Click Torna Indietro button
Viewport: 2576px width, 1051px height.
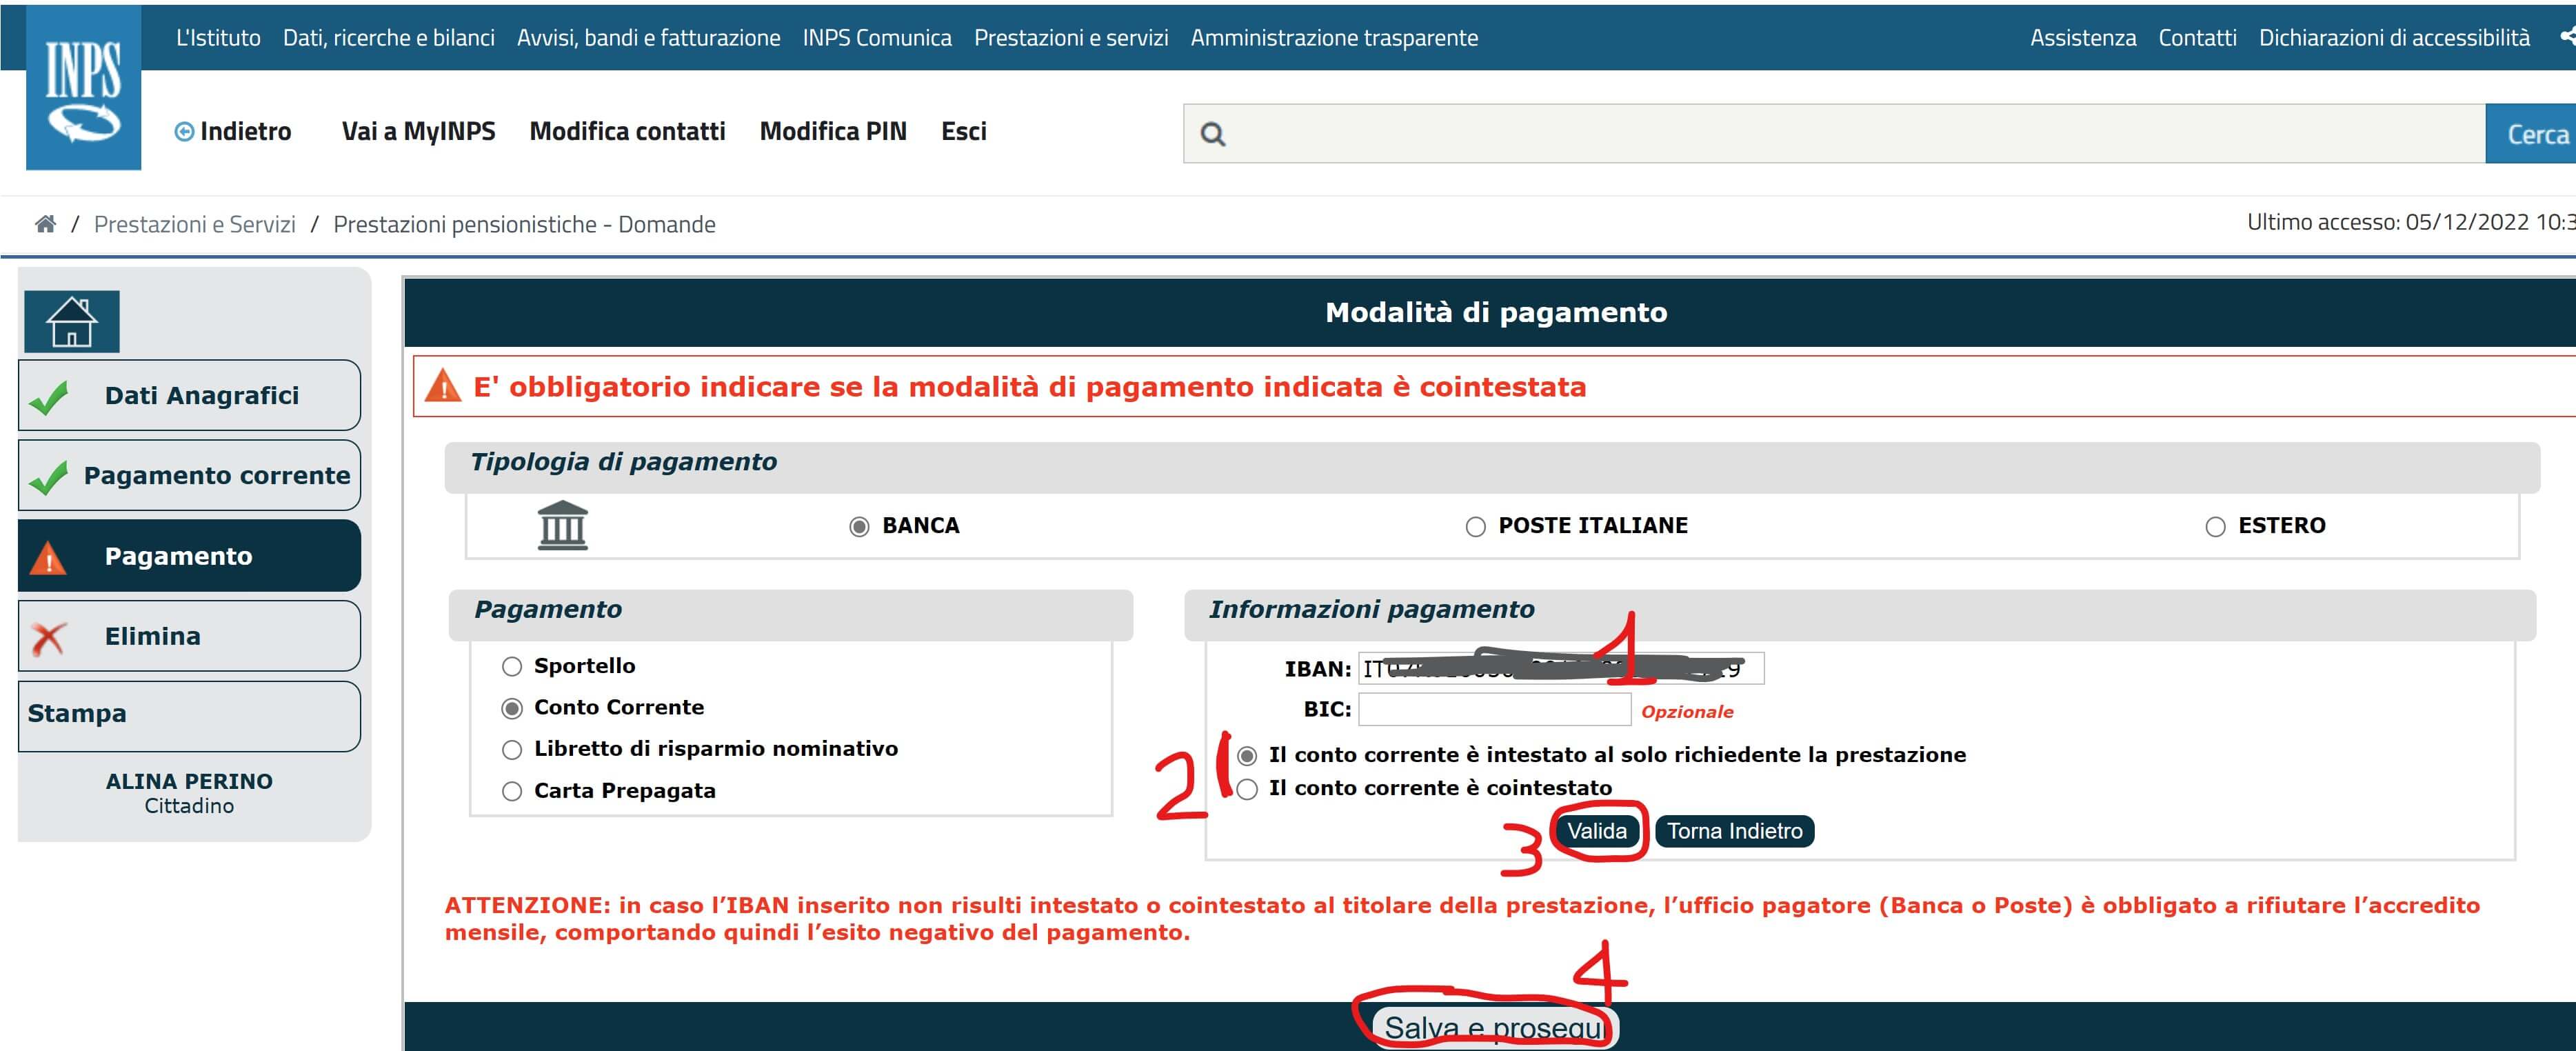pyautogui.click(x=1734, y=831)
